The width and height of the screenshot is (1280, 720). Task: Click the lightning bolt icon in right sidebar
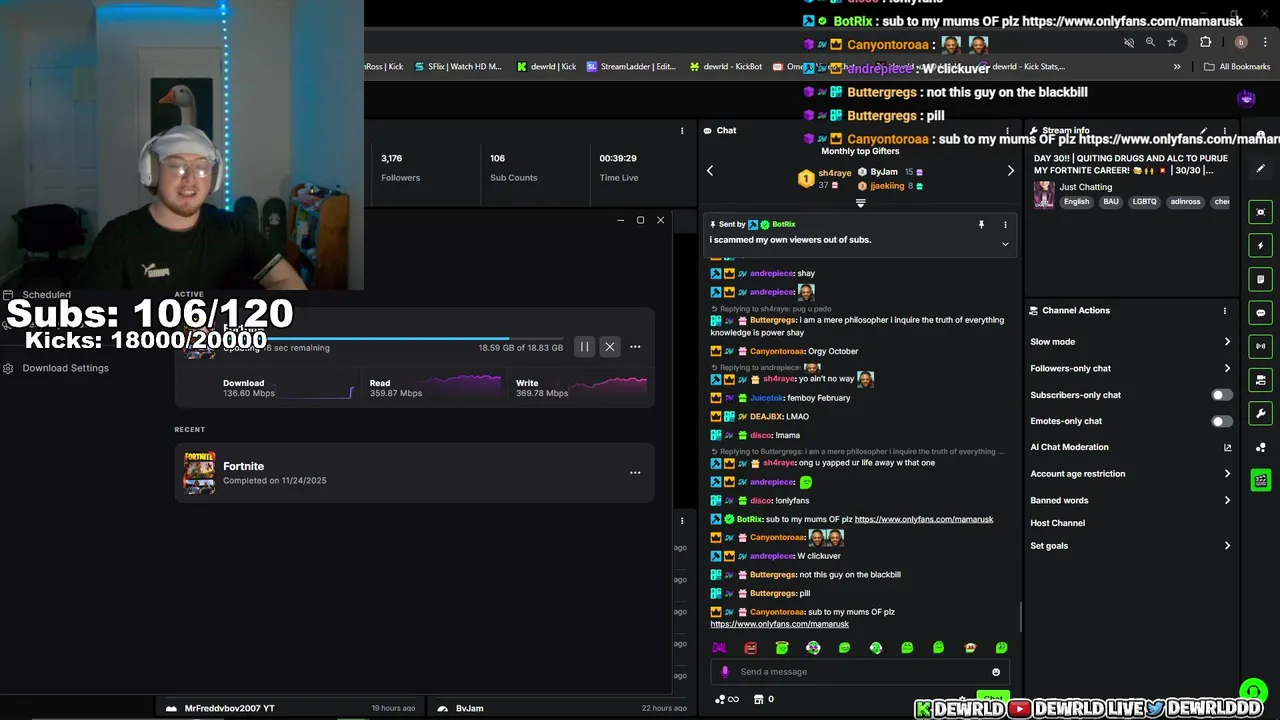1261,246
